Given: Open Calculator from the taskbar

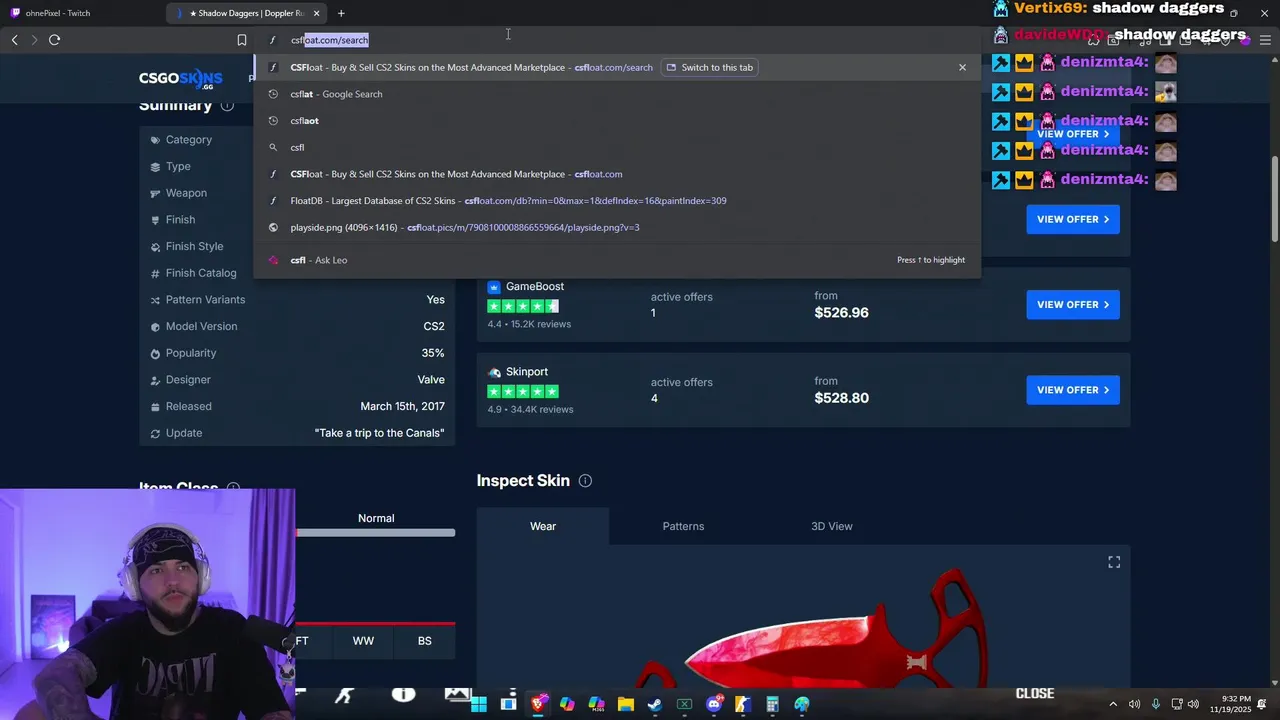Looking at the screenshot, I should tap(772, 704).
